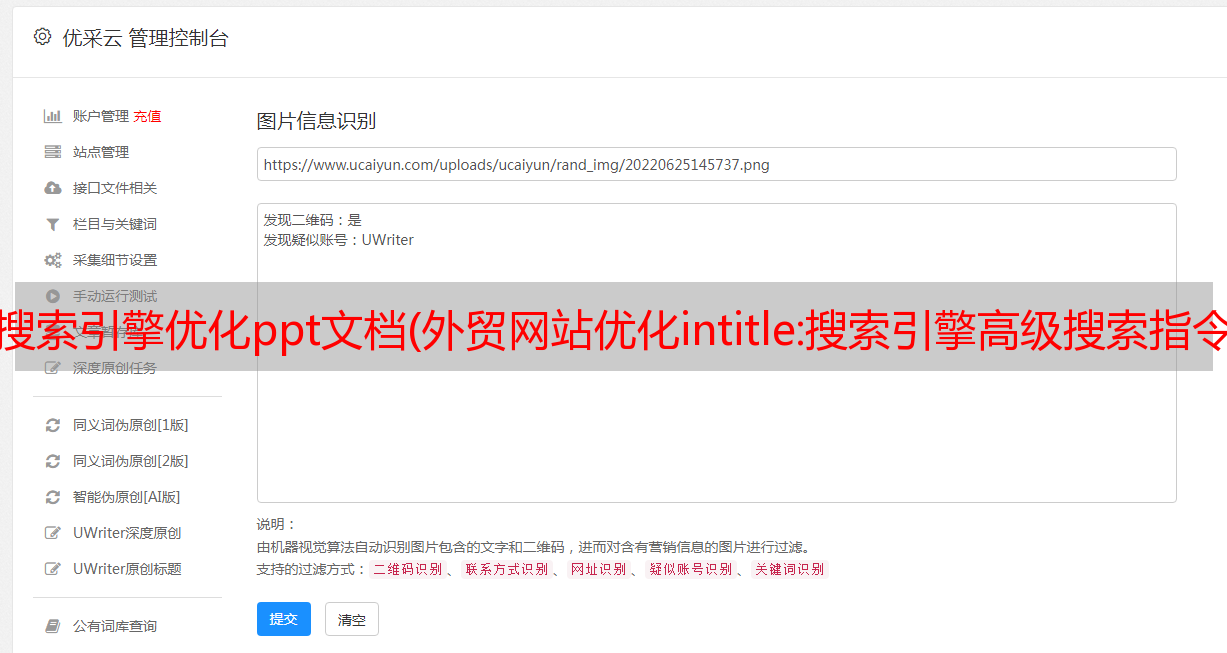Open 站点管理 menu item
1227x653 pixels.
coord(101,152)
